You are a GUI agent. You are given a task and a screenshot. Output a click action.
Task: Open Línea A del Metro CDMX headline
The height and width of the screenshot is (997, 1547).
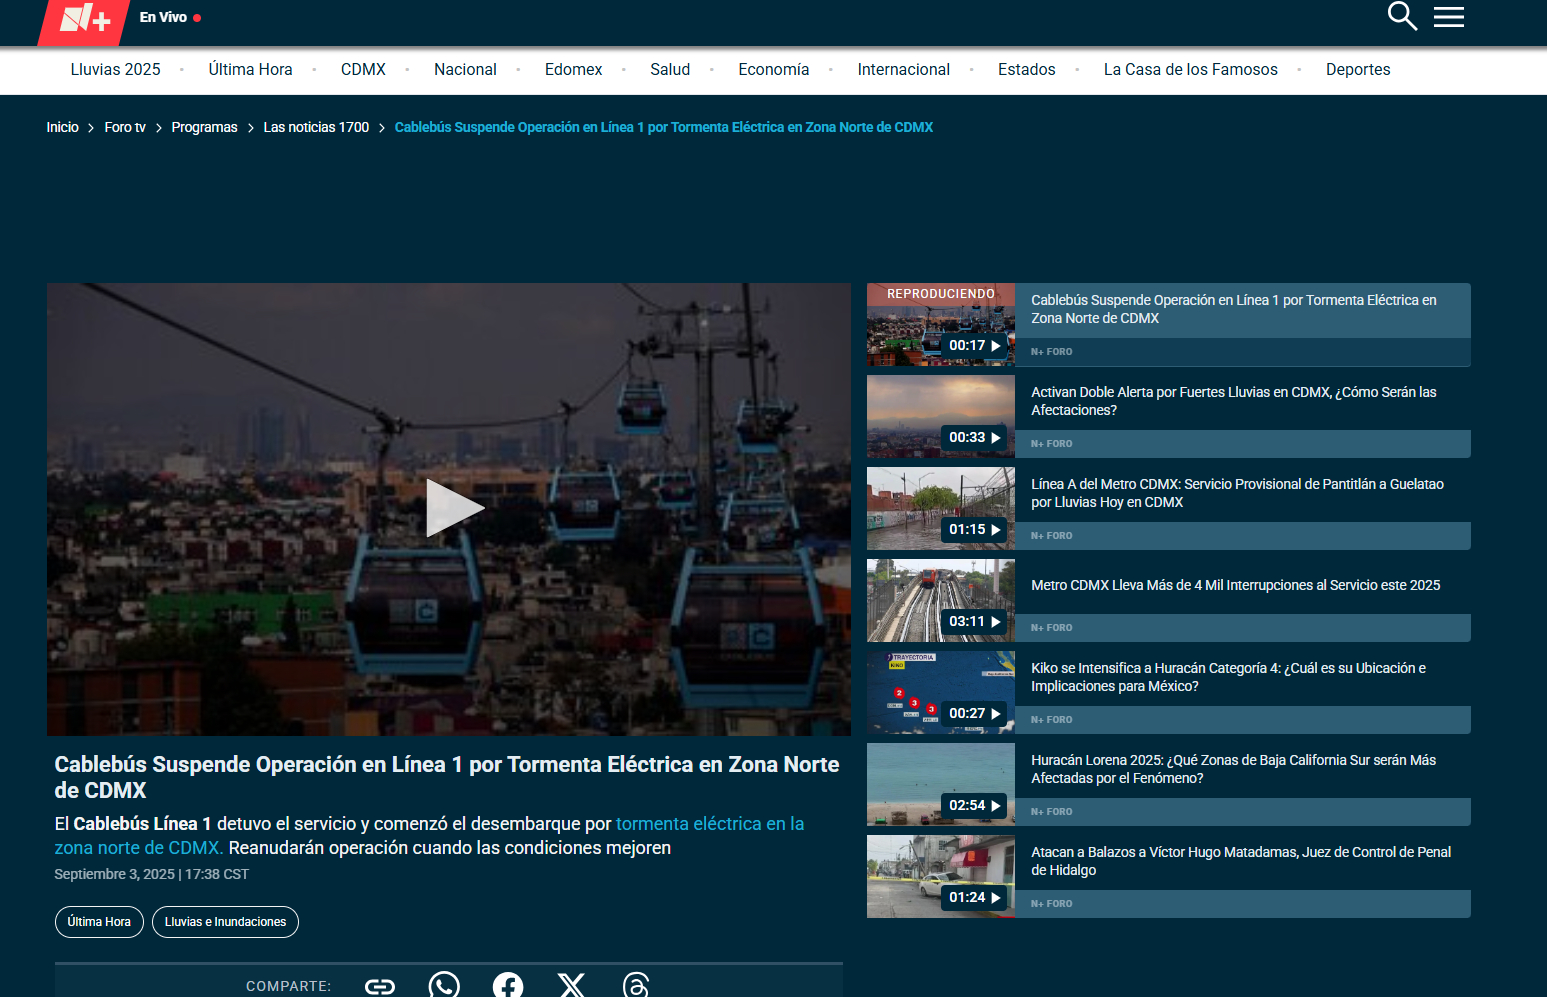[x=1237, y=493]
